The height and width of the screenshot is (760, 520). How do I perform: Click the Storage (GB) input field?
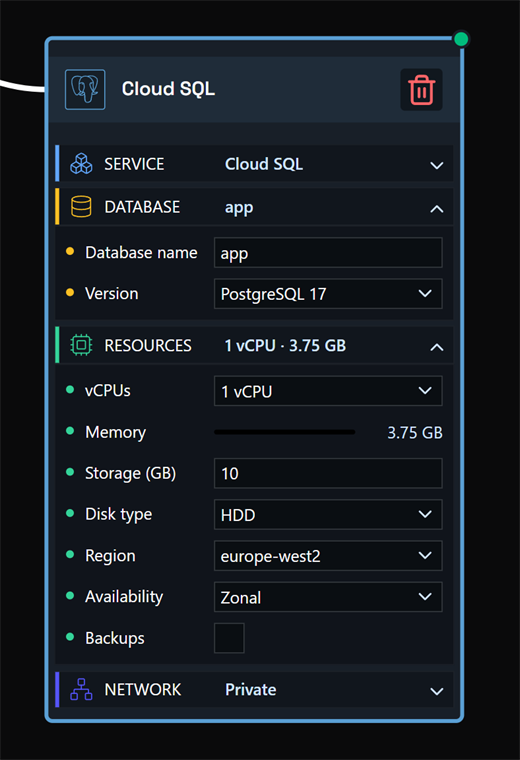[x=328, y=473]
